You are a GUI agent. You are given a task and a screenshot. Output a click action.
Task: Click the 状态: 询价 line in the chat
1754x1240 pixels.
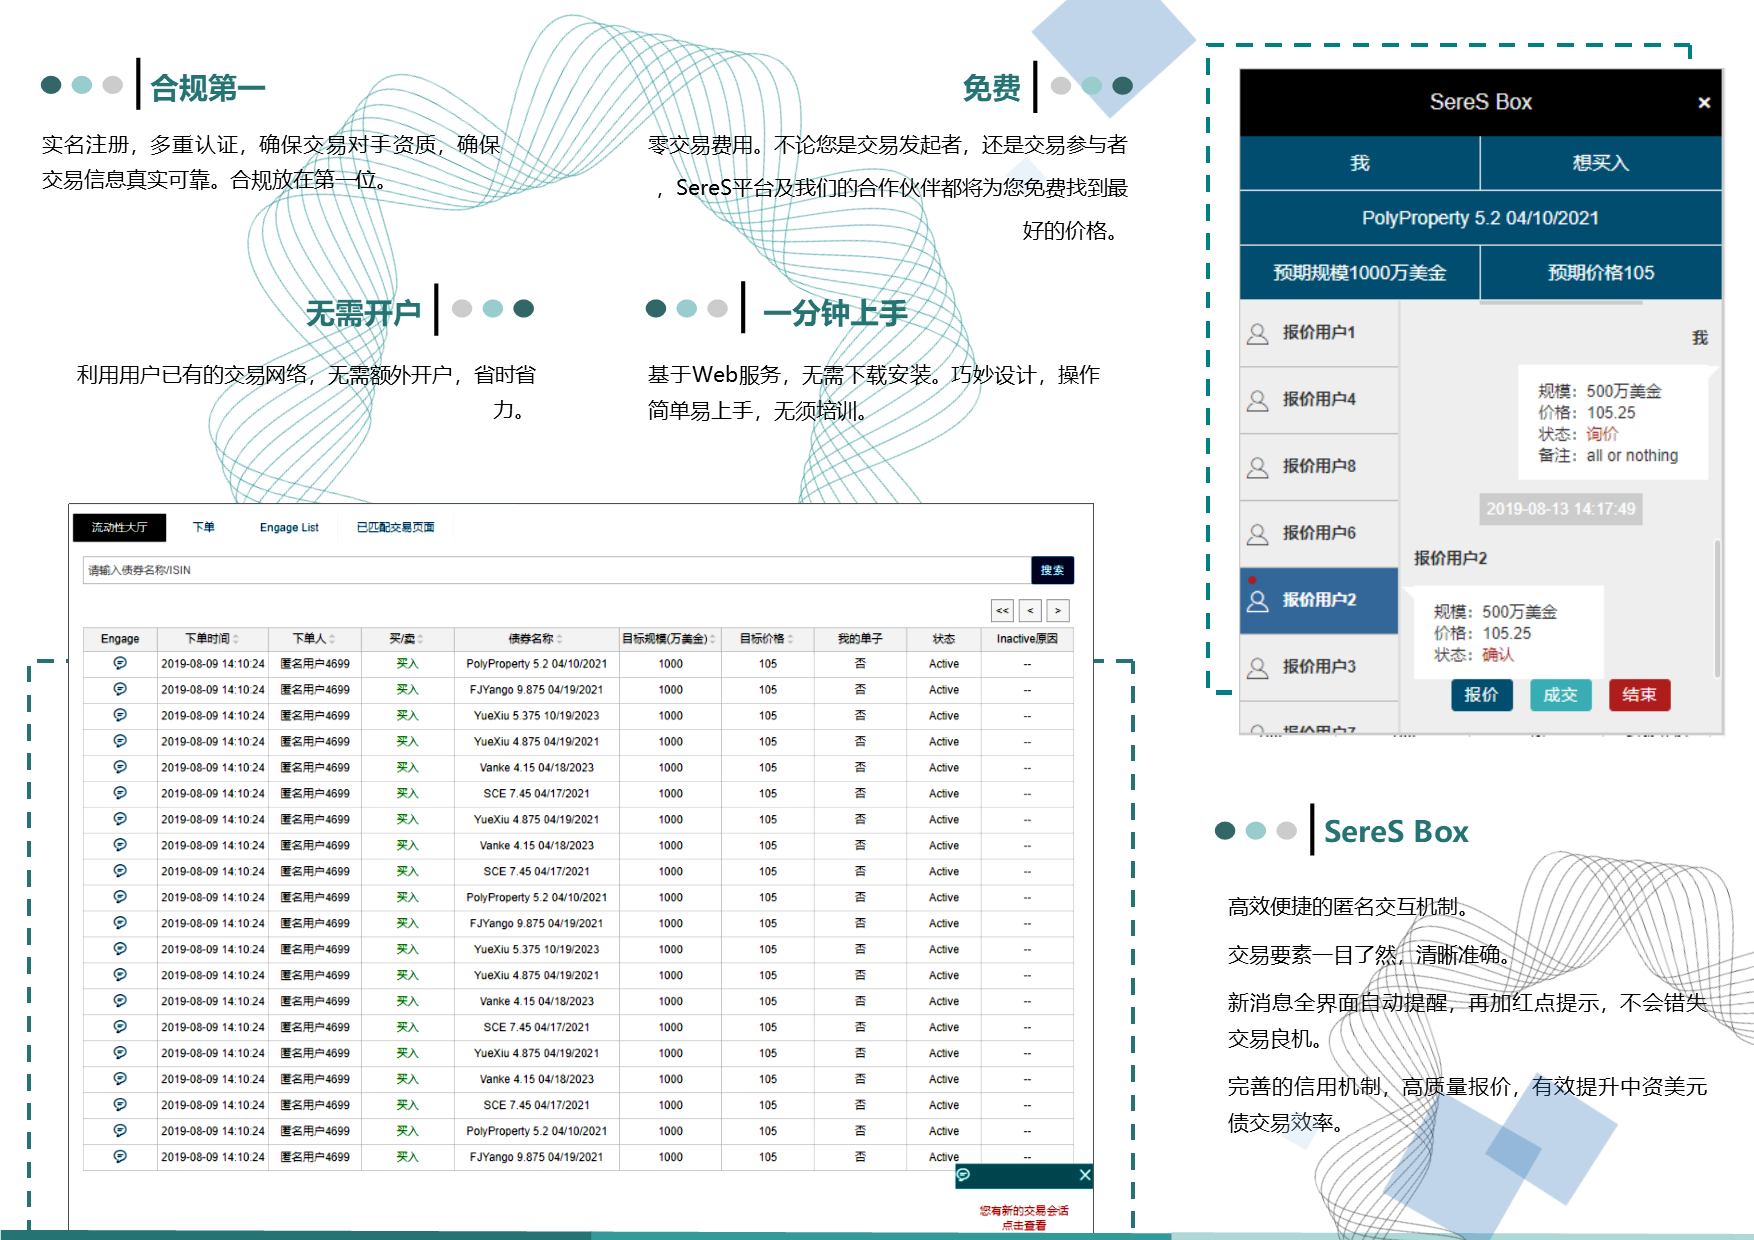point(1578,434)
